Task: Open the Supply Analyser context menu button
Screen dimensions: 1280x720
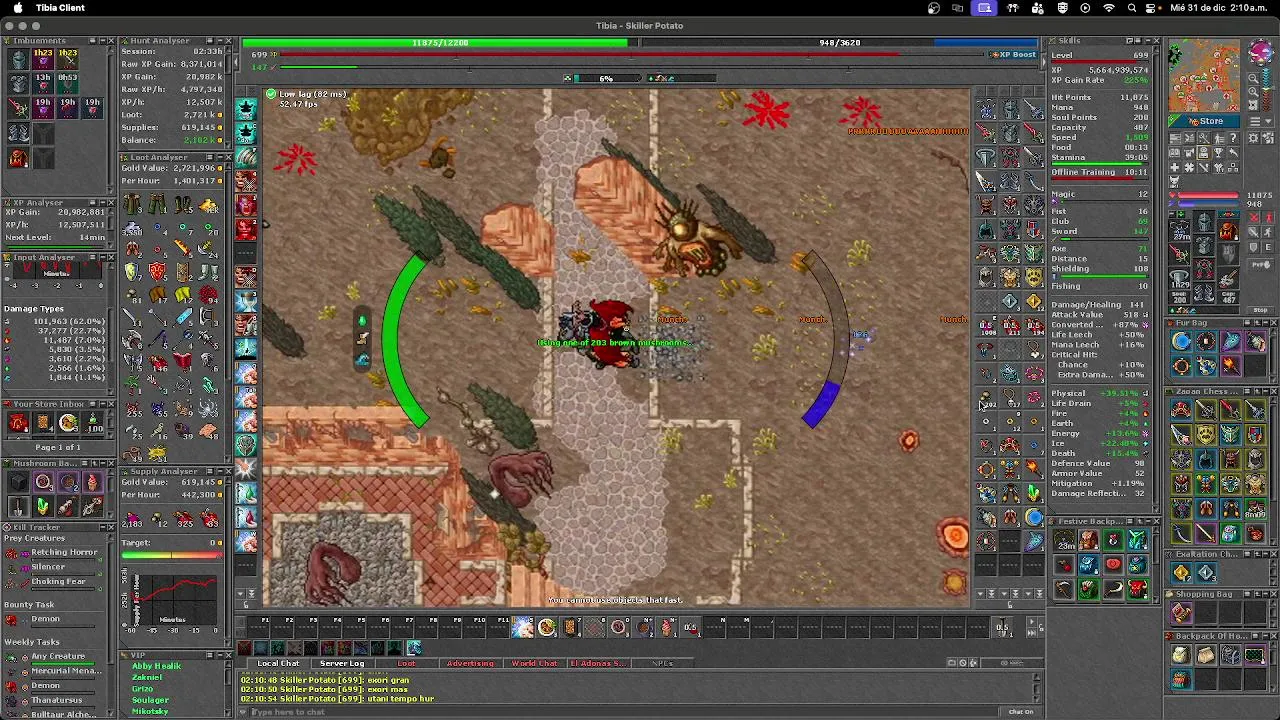Action: click(210, 472)
